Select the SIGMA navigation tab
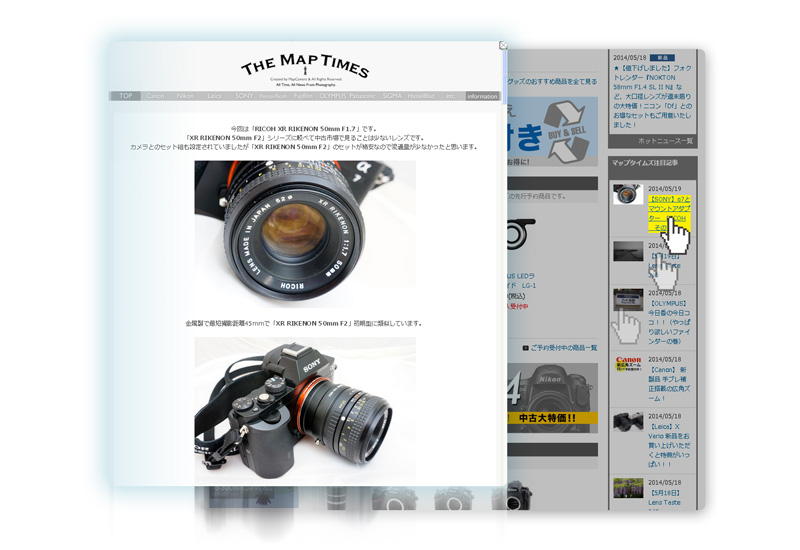 [x=392, y=96]
